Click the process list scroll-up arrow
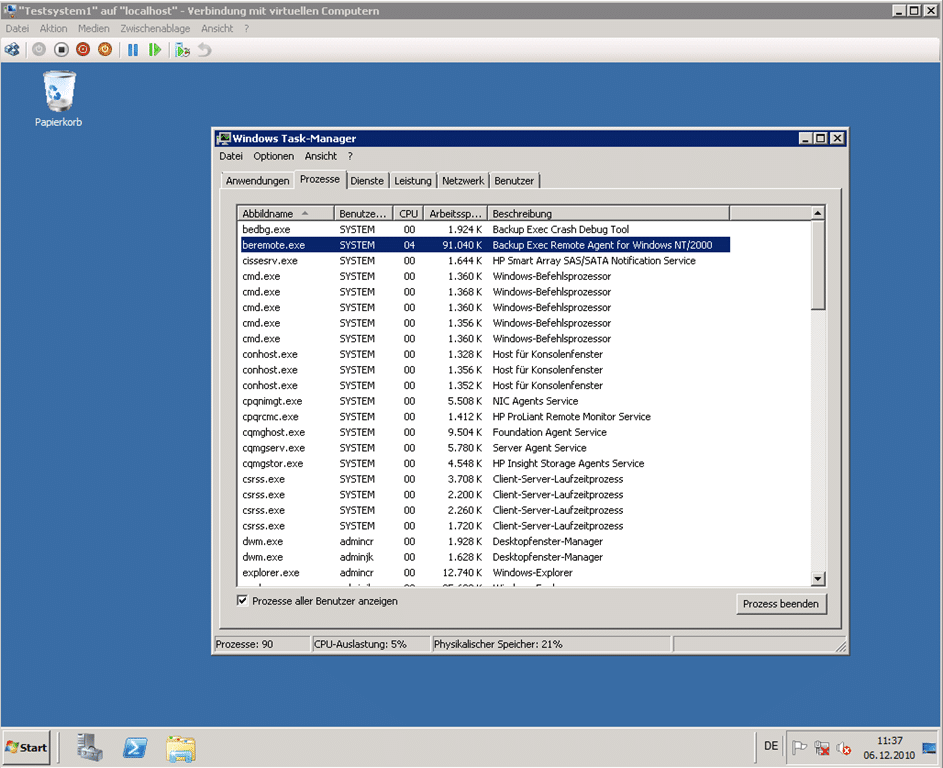This screenshot has height=768, width=943. pyautogui.click(x=817, y=213)
